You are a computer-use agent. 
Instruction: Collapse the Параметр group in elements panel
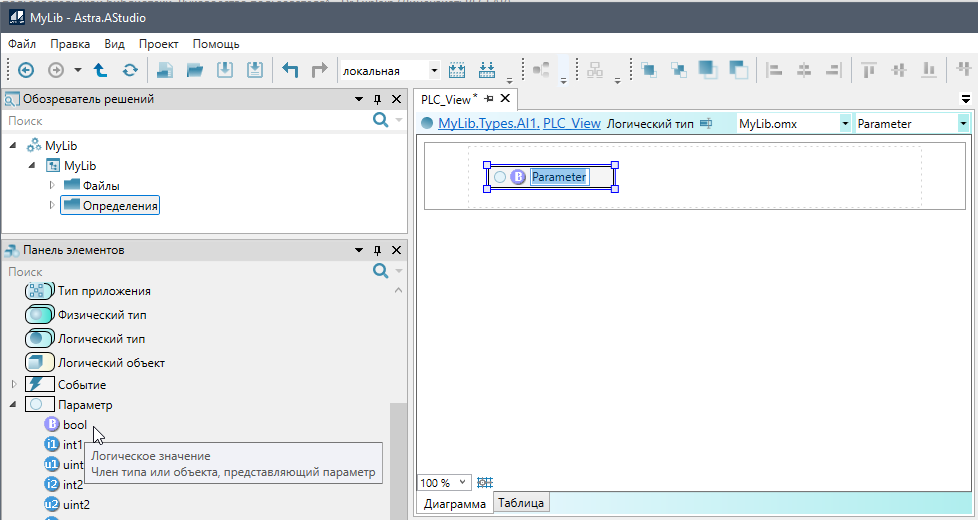(x=14, y=405)
